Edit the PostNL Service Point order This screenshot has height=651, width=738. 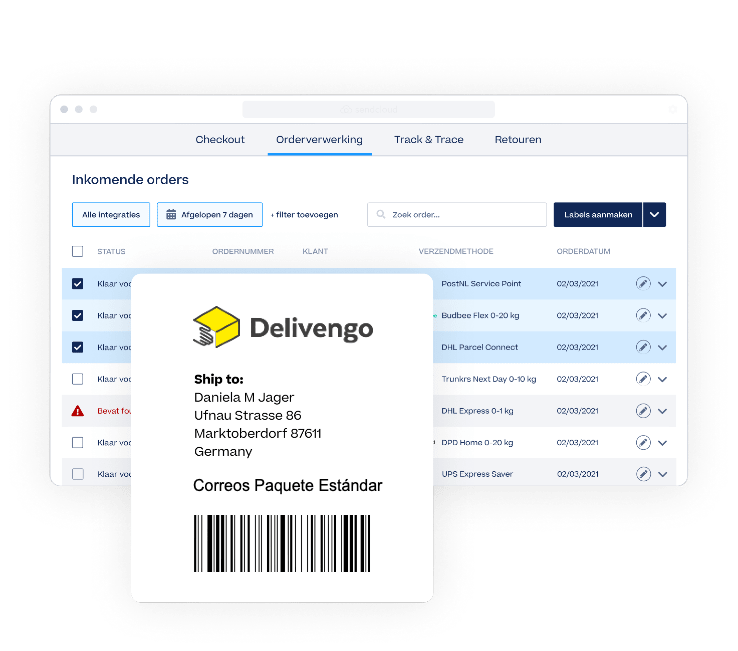(643, 283)
